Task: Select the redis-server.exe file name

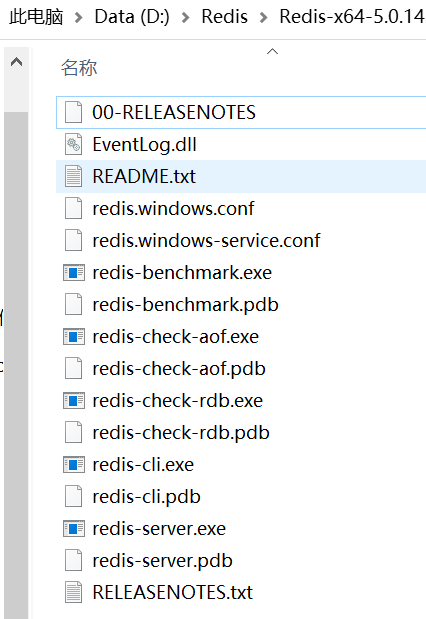Action: pos(159,529)
